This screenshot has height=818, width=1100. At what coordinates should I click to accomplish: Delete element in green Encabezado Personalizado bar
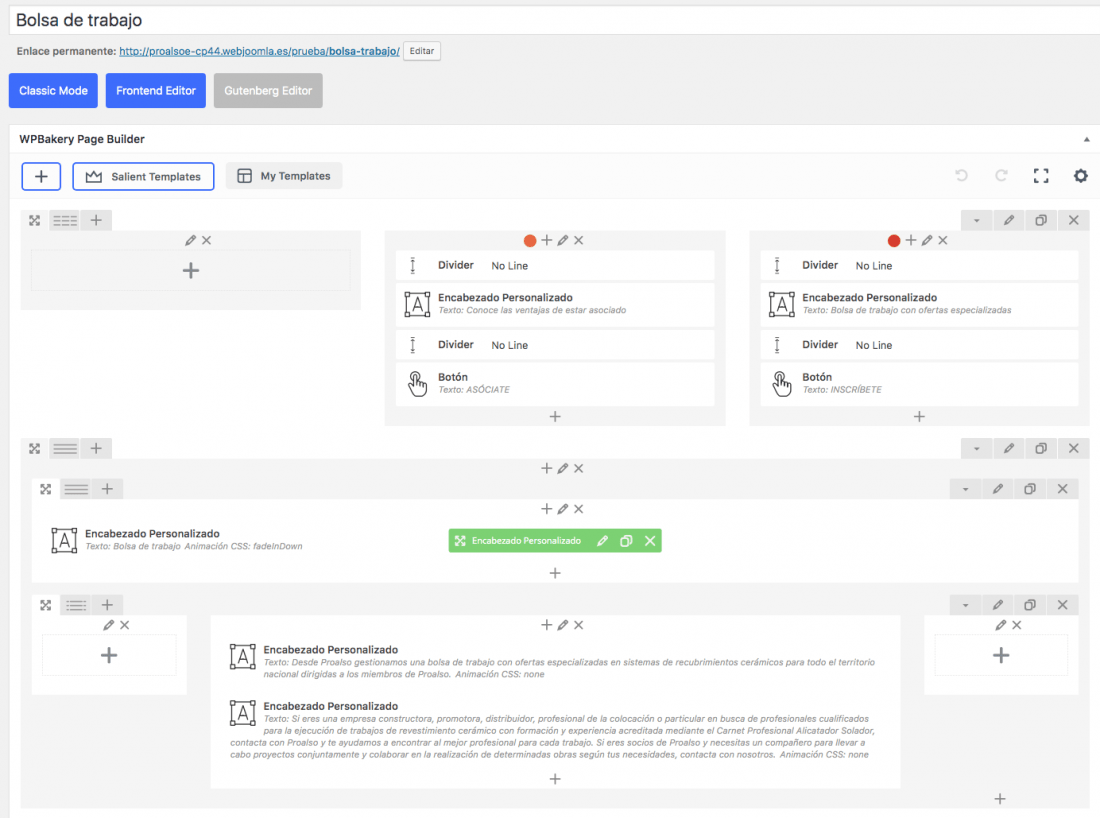pos(650,541)
